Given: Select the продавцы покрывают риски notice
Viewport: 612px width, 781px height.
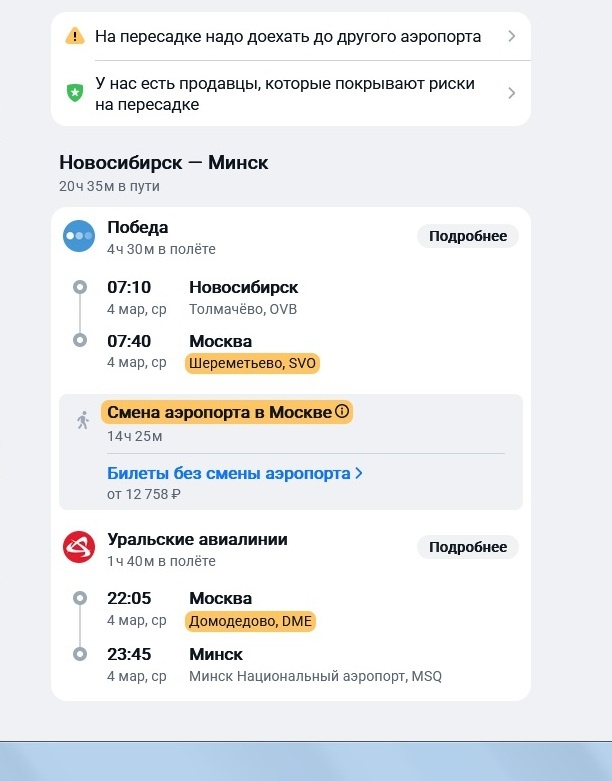Looking at the screenshot, I should coord(291,93).
